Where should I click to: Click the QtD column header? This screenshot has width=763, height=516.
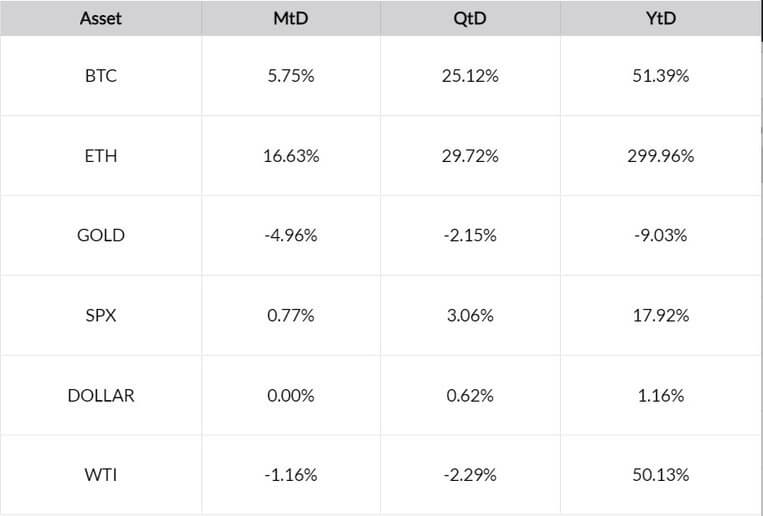pos(470,18)
